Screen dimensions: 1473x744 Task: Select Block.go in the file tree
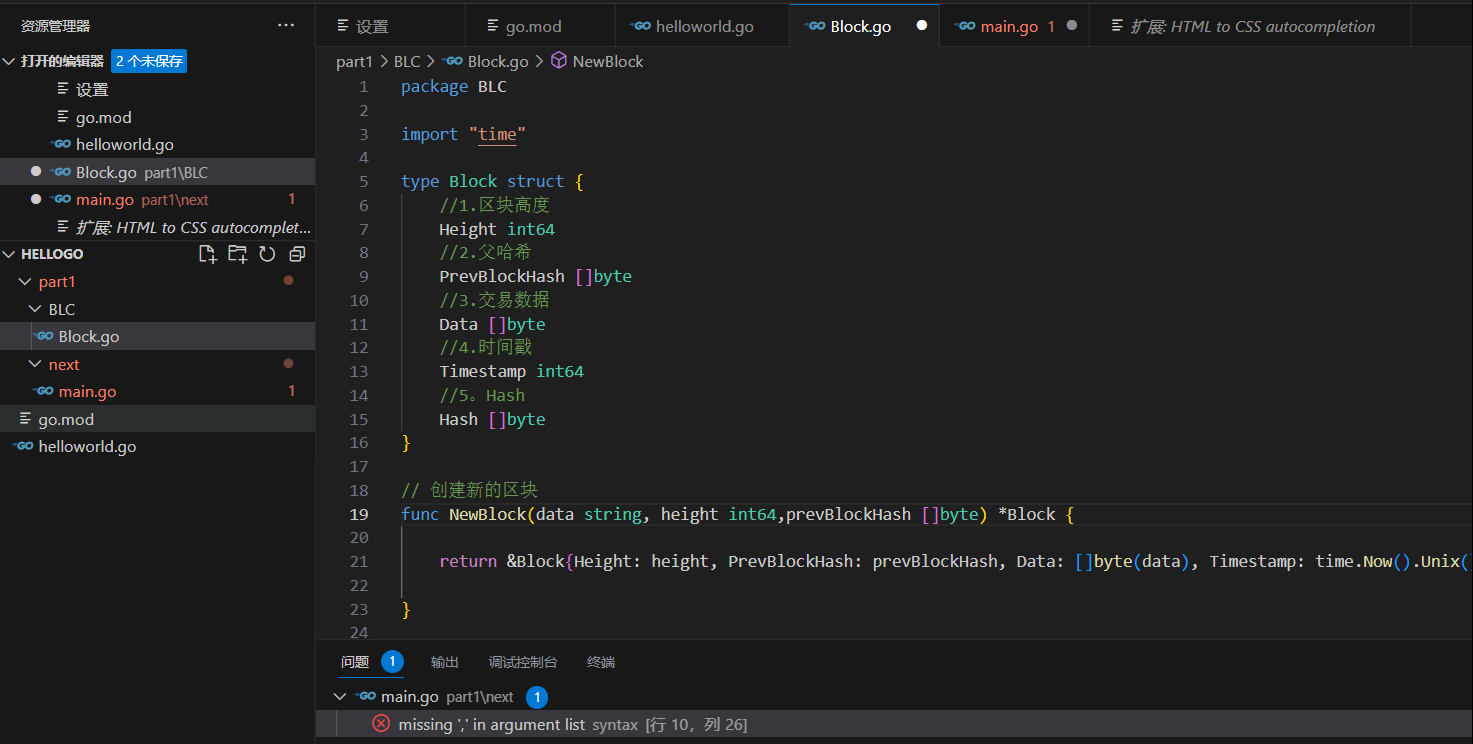[157, 337]
